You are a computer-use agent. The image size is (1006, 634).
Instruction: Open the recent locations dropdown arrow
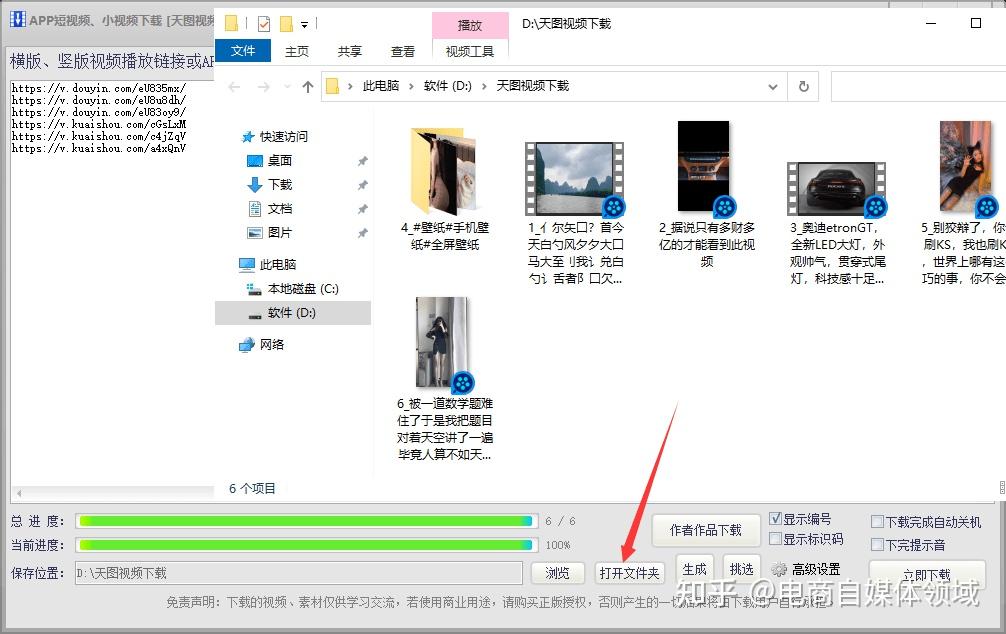(287, 87)
